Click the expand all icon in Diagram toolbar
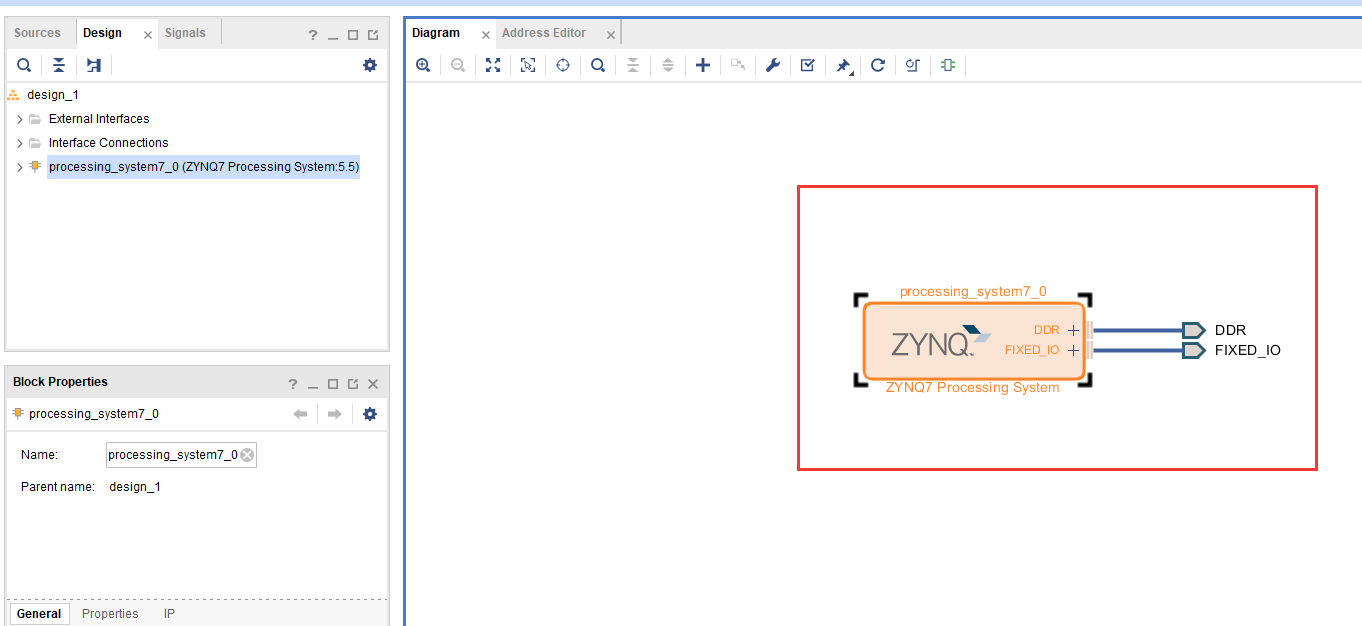This screenshot has height=626, width=1362. tap(668, 65)
